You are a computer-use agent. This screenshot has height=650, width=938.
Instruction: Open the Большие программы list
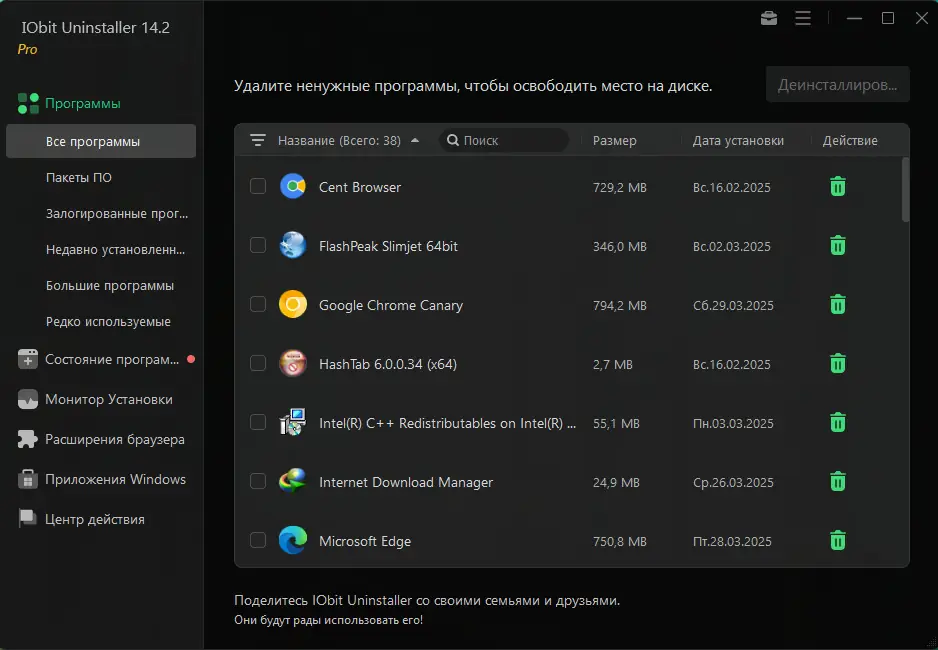[x=109, y=286]
